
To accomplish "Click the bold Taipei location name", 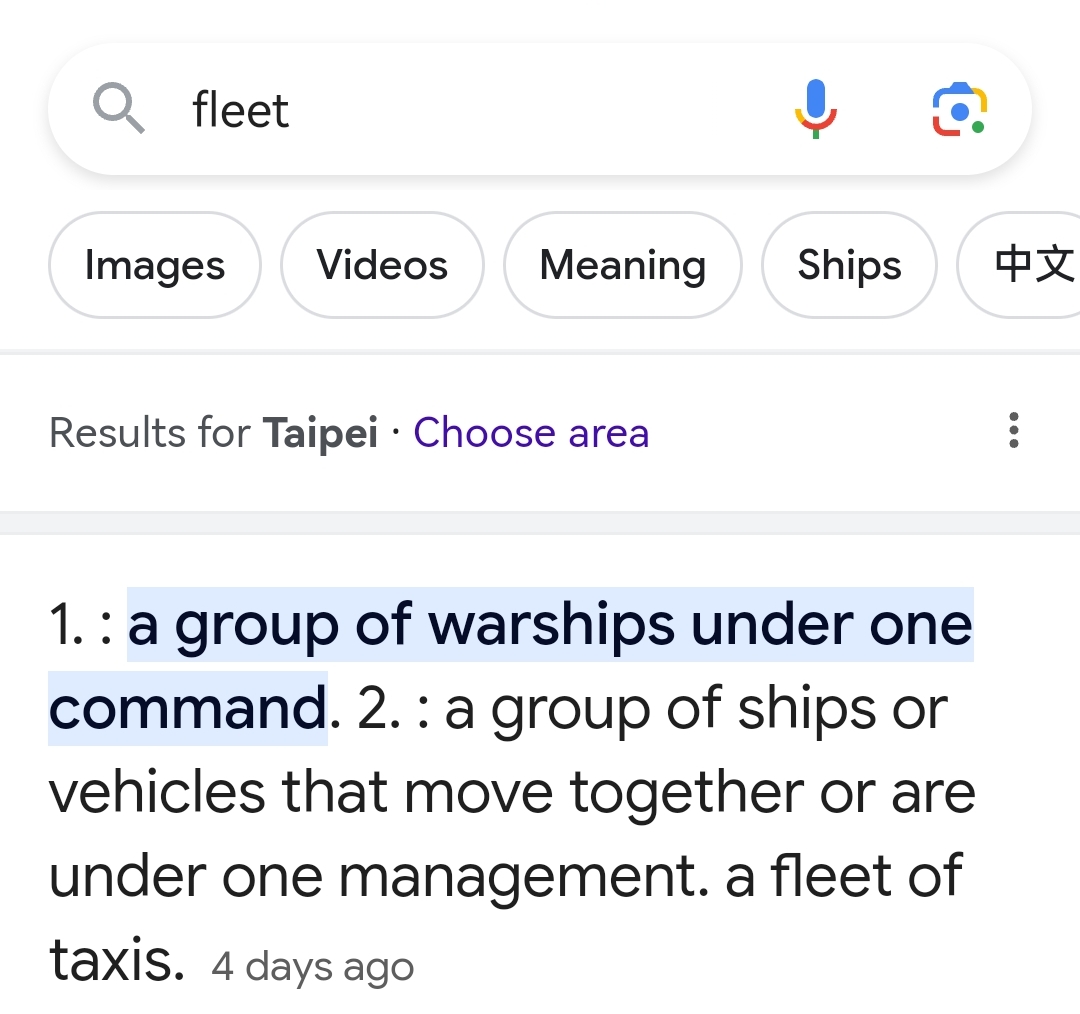I will tap(320, 433).
